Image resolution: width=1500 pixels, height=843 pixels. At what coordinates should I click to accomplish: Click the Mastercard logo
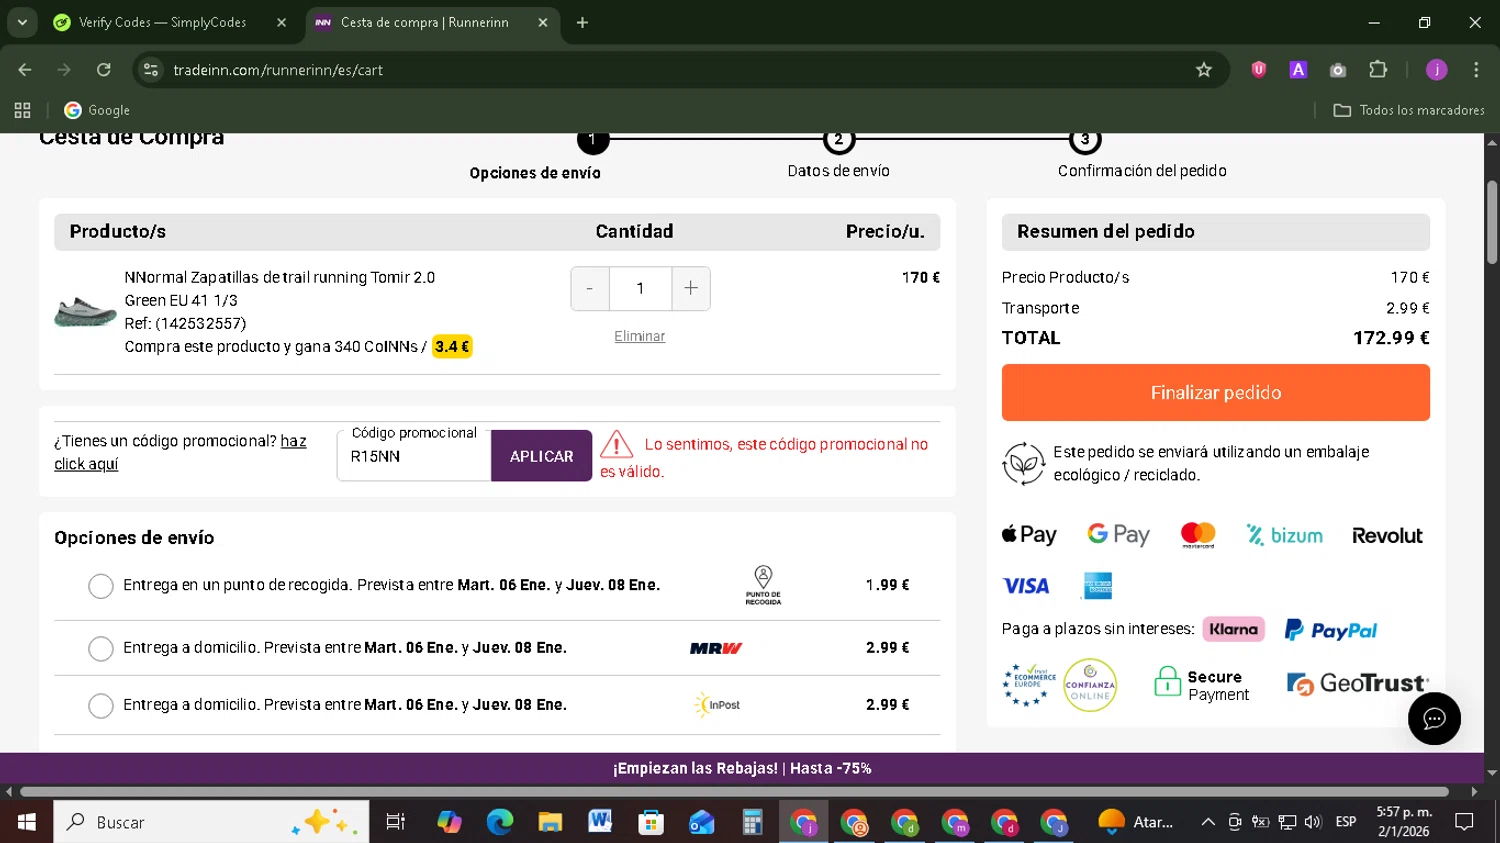(x=1198, y=535)
